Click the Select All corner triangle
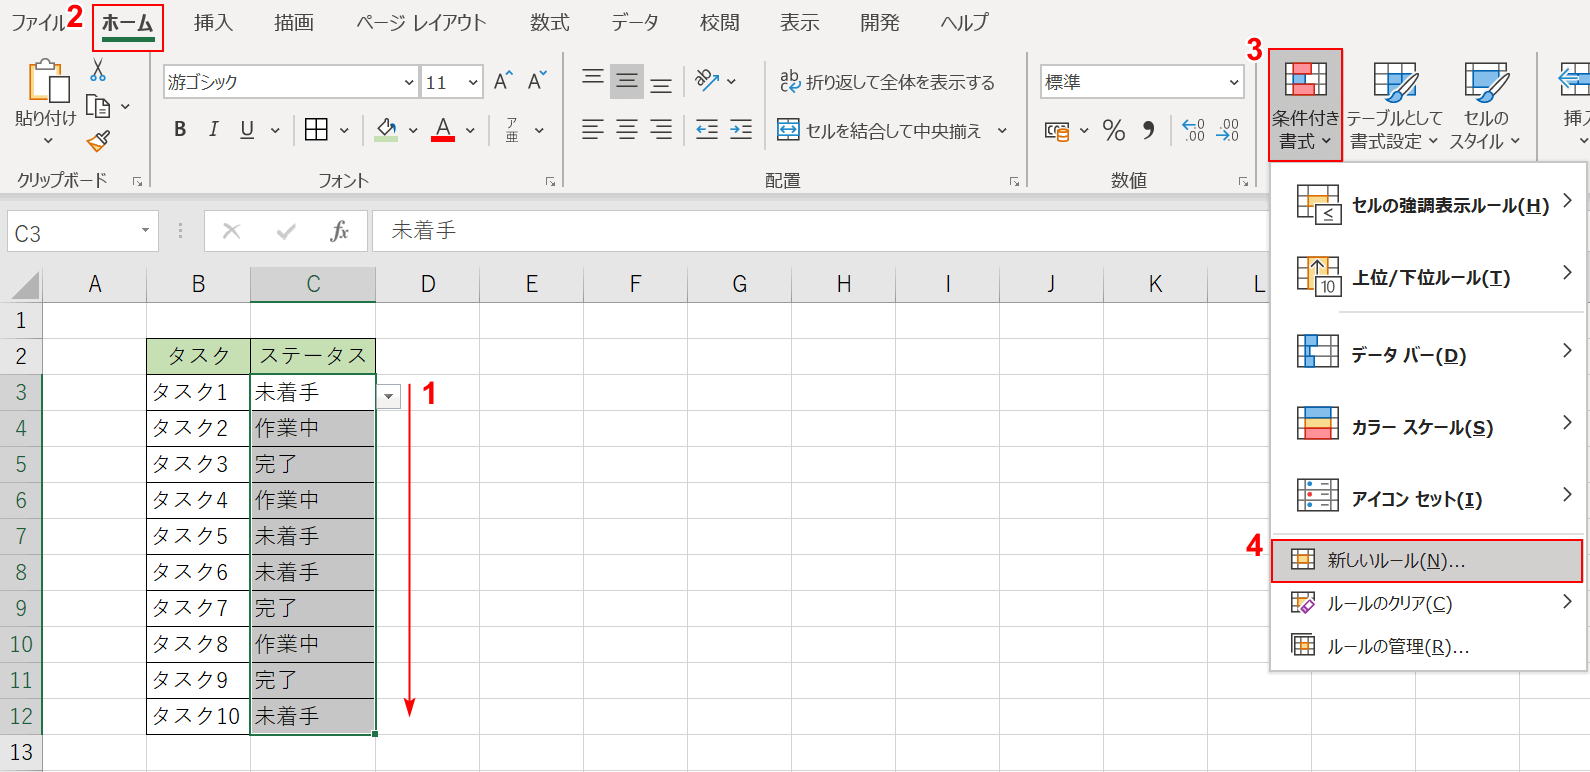The width and height of the screenshot is (1590, 772). point(25,286)
